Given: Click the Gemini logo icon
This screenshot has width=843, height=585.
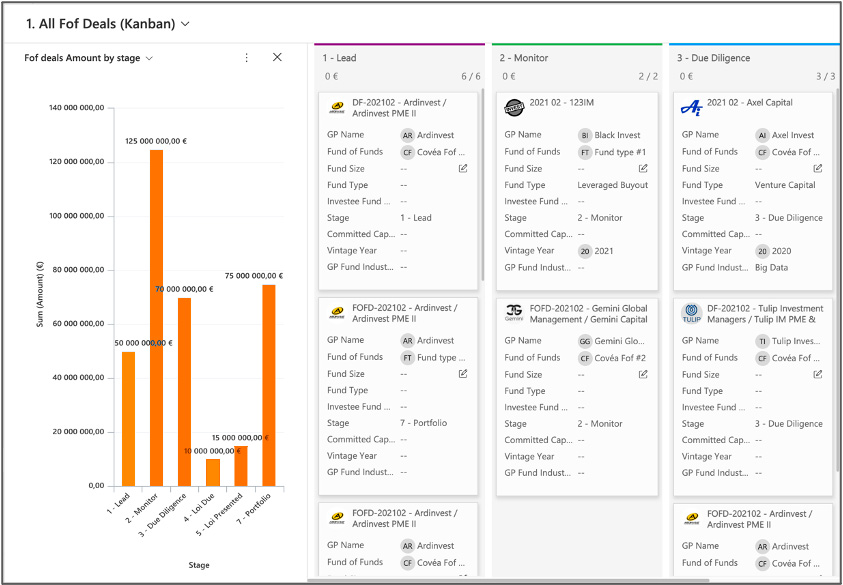Looking at the screenshot, I should pos(514,312).
